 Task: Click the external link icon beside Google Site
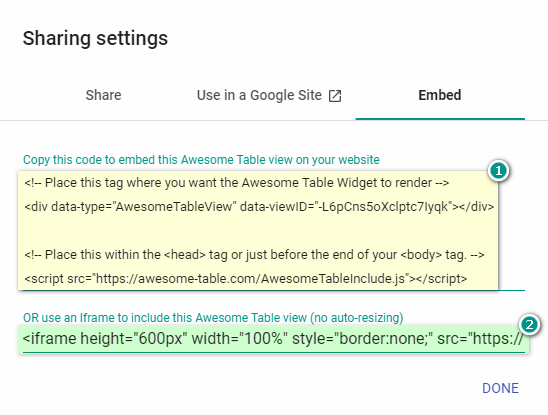[x=335, y=95]
